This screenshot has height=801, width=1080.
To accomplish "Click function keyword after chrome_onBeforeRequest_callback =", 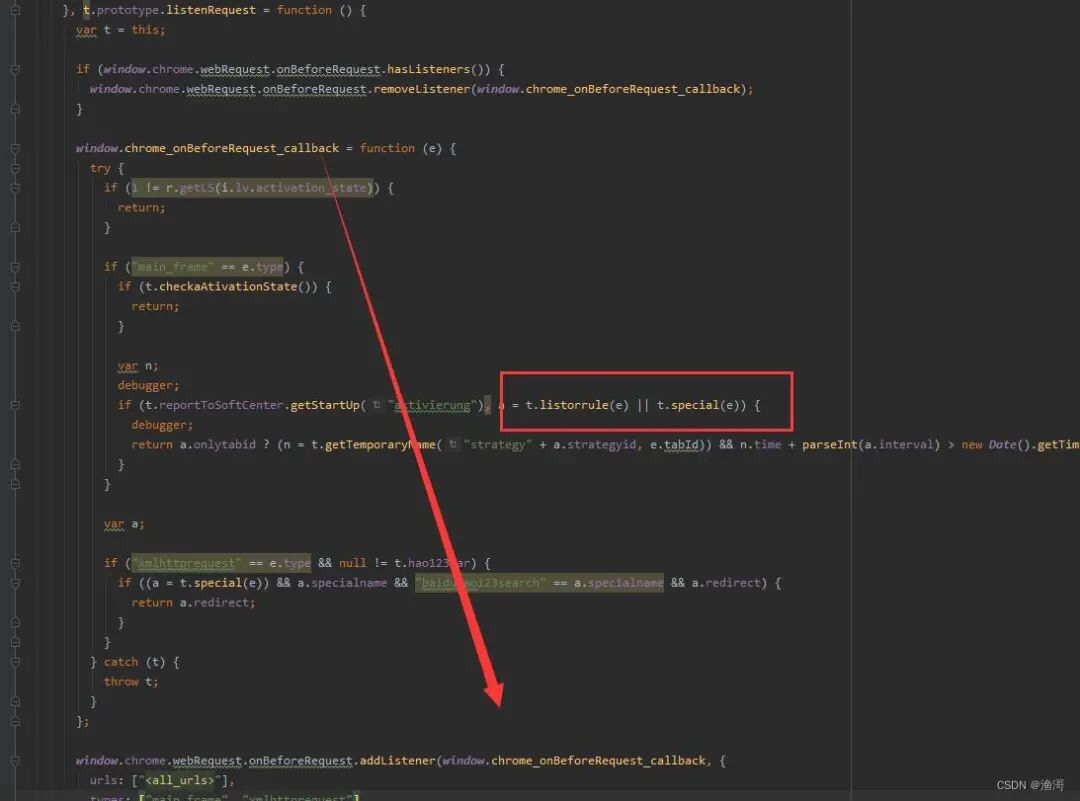I will click(x=387, y=148).
